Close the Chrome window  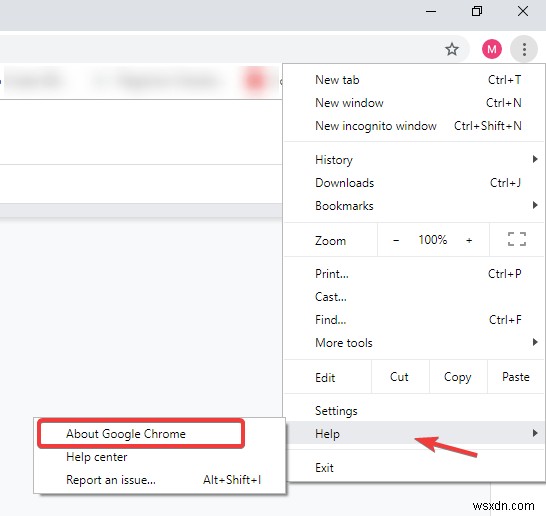click(x=523, y=11)
